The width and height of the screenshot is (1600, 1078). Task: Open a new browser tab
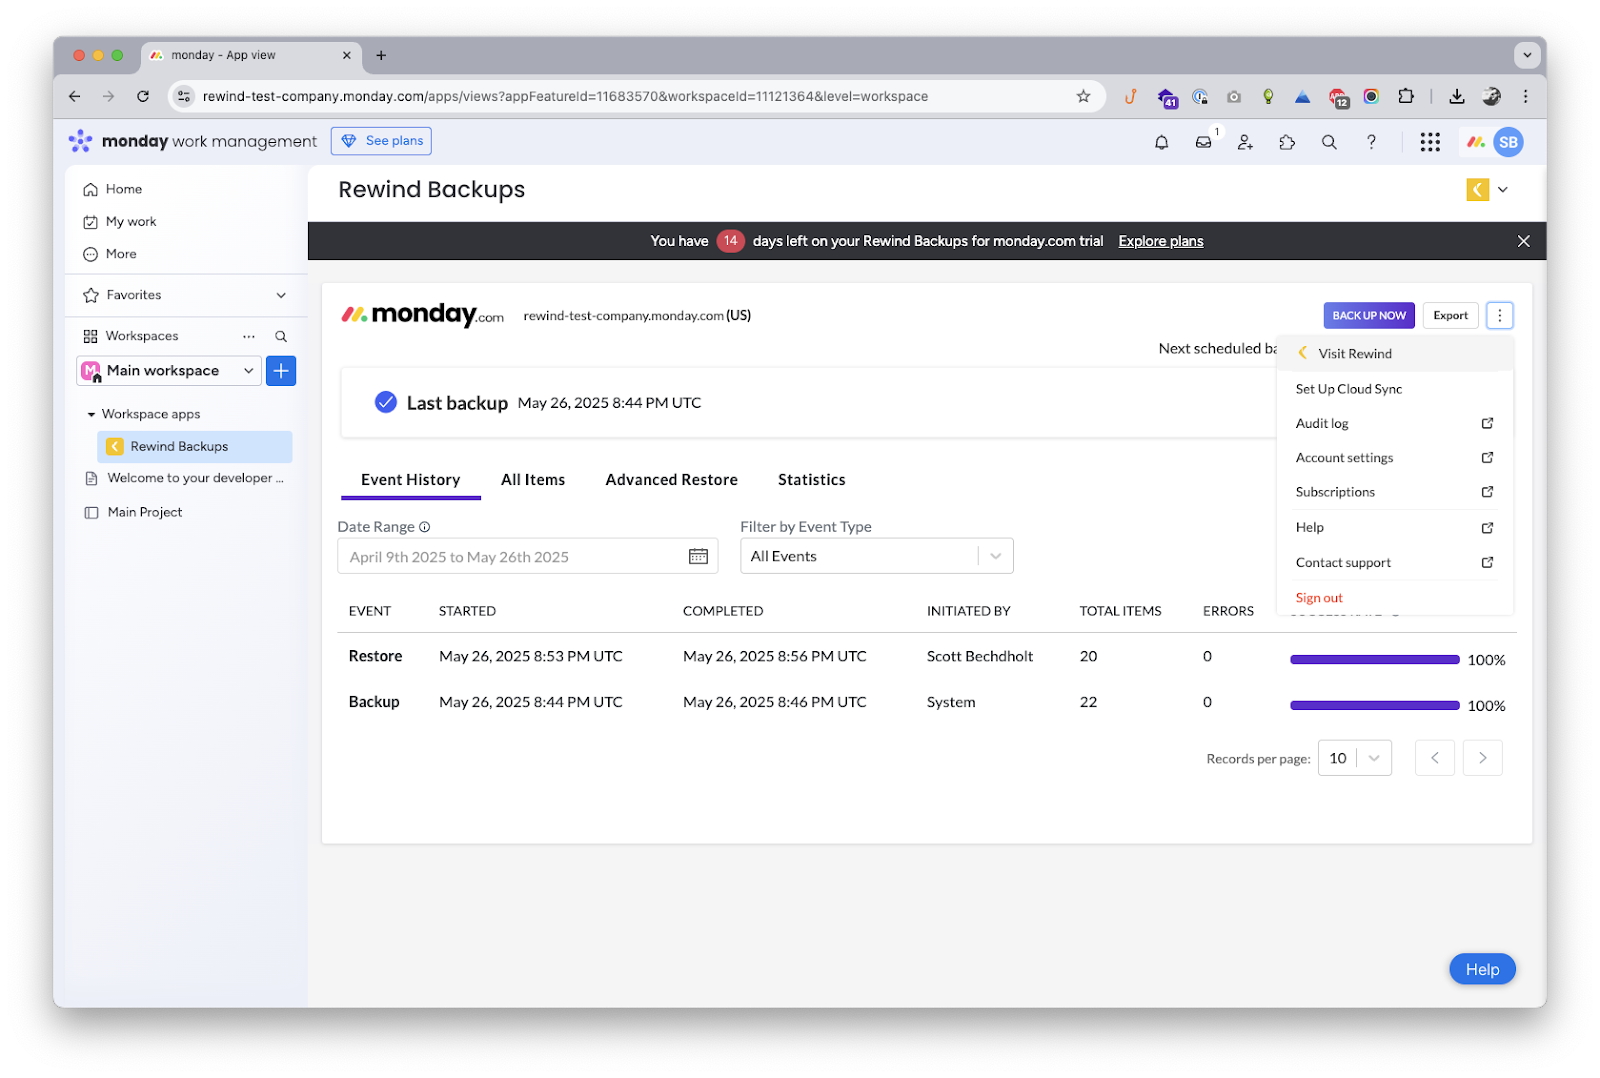(x=381, y=55)
